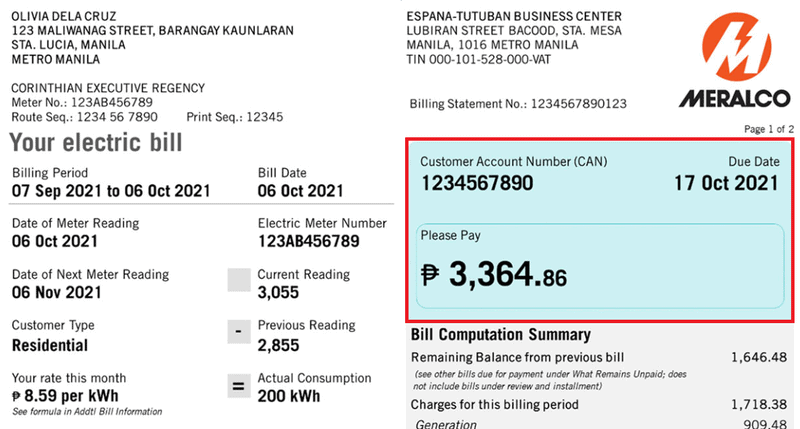Click the Due Date 17 Oct 2021
Screen dimensions: 800x429
point(727,183)
